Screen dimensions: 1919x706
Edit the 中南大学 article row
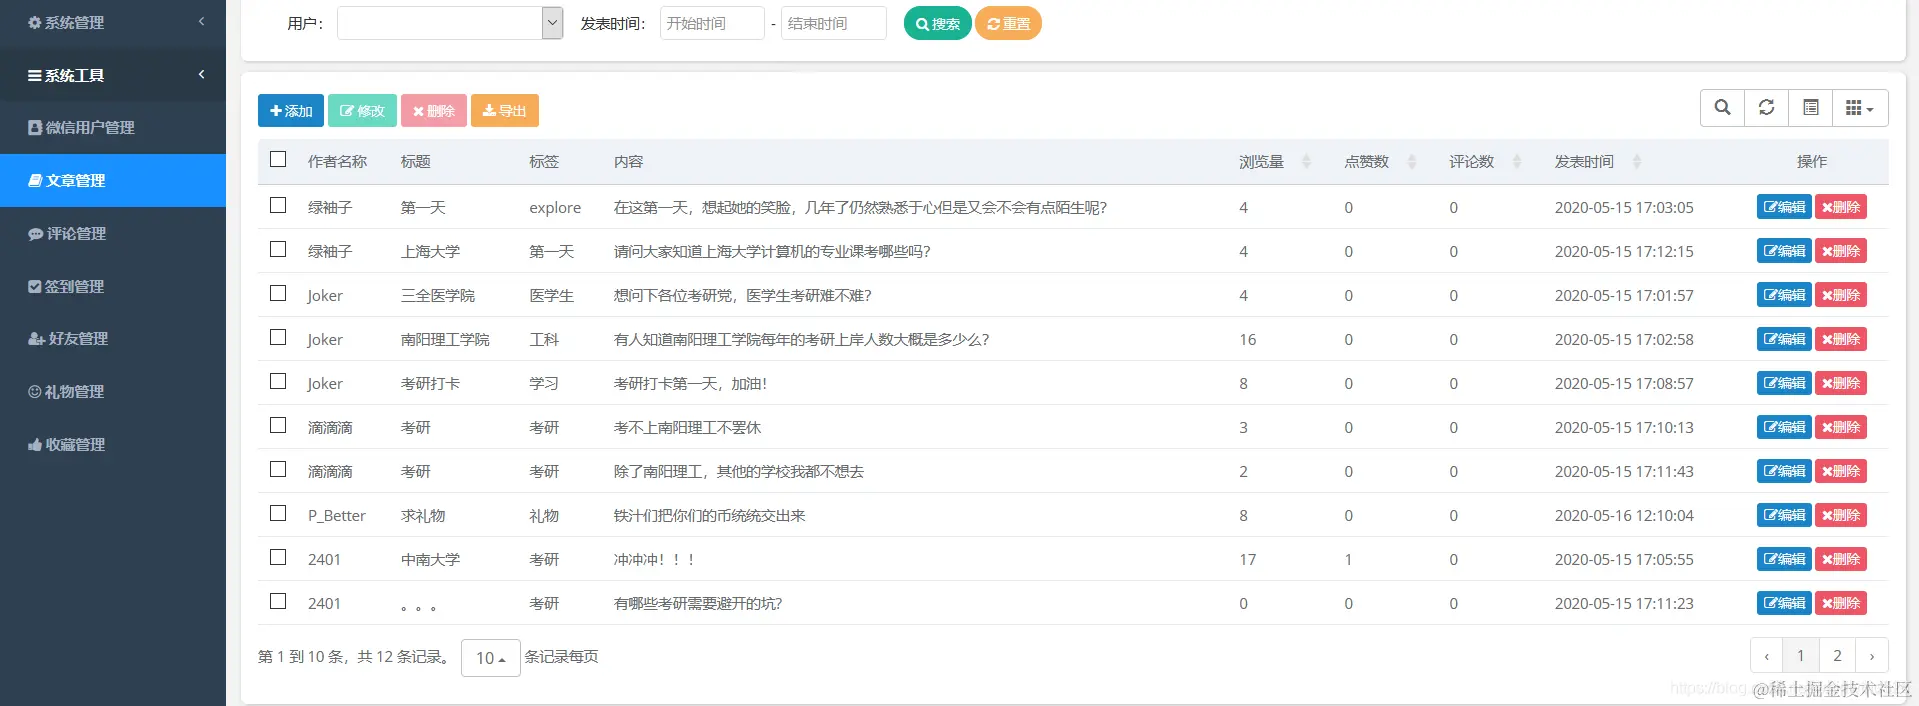[x=1784, y=559]
